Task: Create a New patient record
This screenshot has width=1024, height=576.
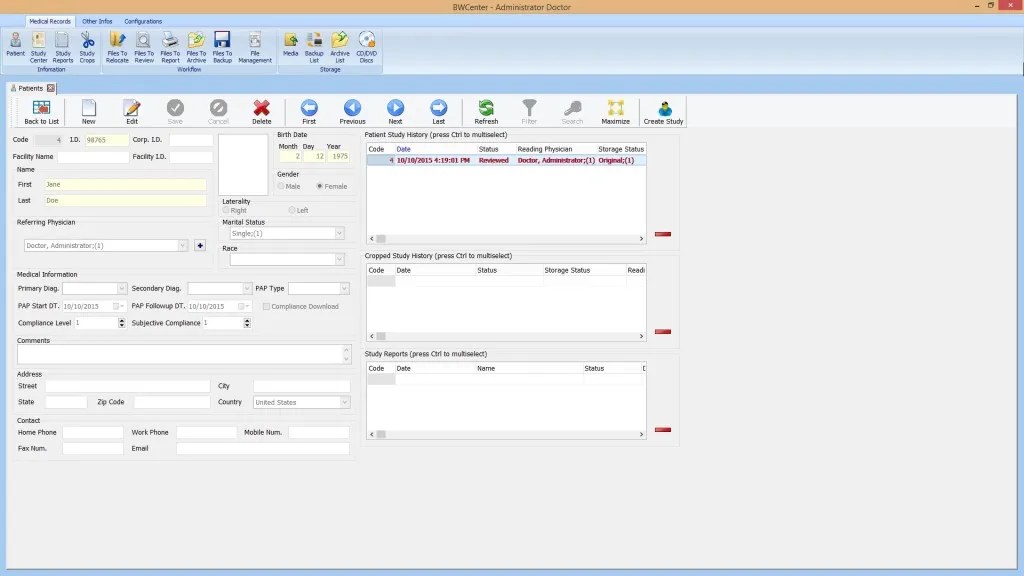Action: point(89,112)
